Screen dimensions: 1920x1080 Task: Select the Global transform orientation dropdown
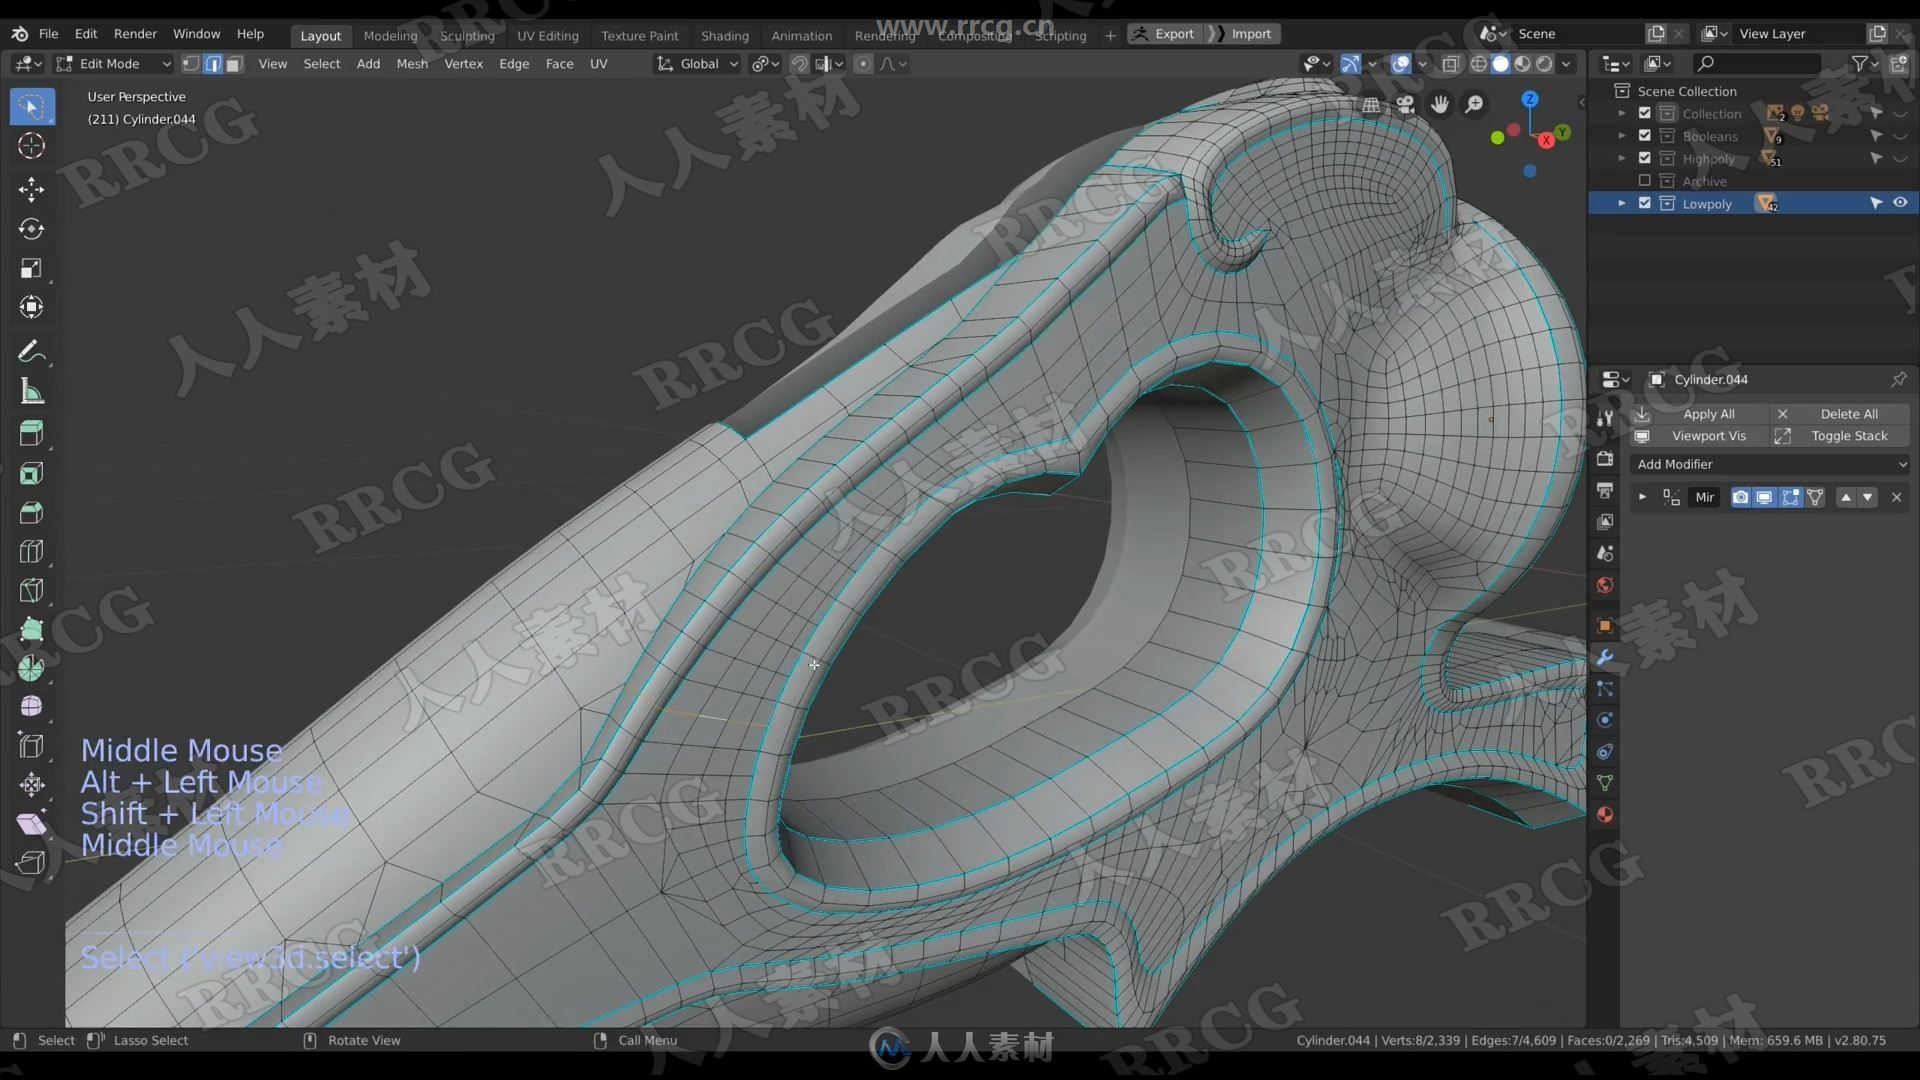(696, 63)
